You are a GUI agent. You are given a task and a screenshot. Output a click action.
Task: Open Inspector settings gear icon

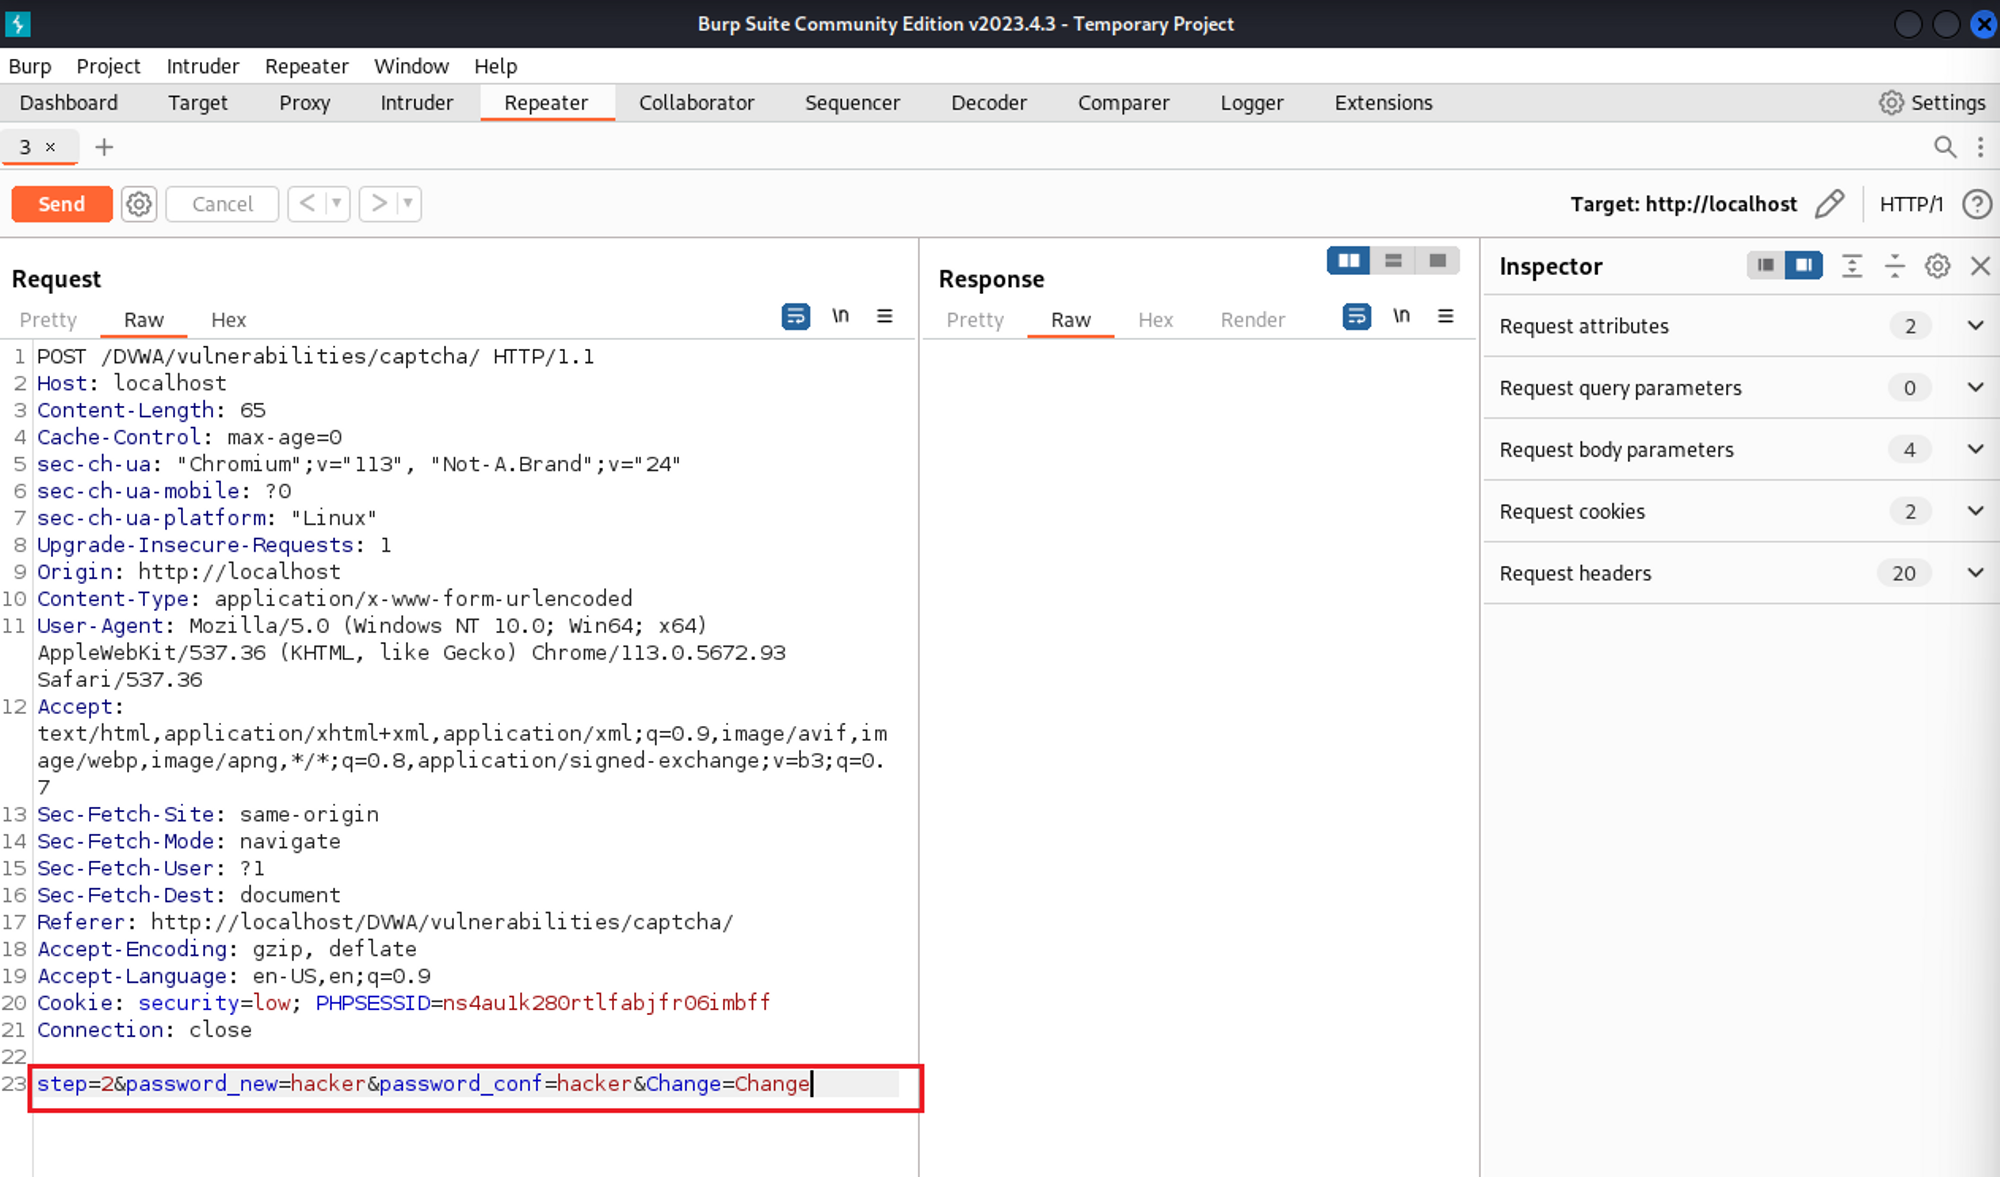click(1937, 266)
